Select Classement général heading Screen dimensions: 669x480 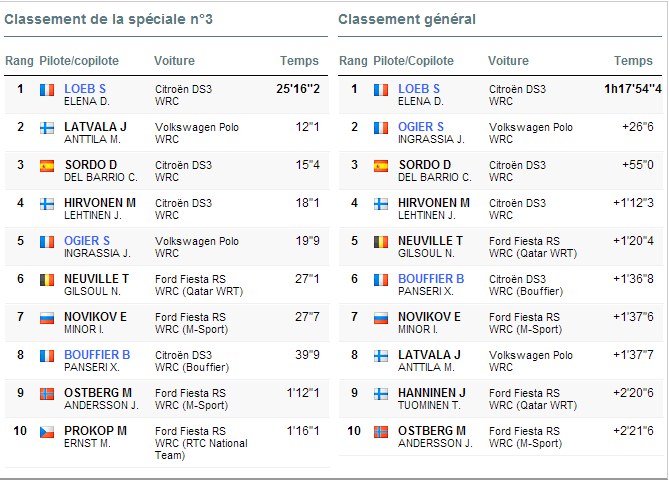tap(407, 19)
